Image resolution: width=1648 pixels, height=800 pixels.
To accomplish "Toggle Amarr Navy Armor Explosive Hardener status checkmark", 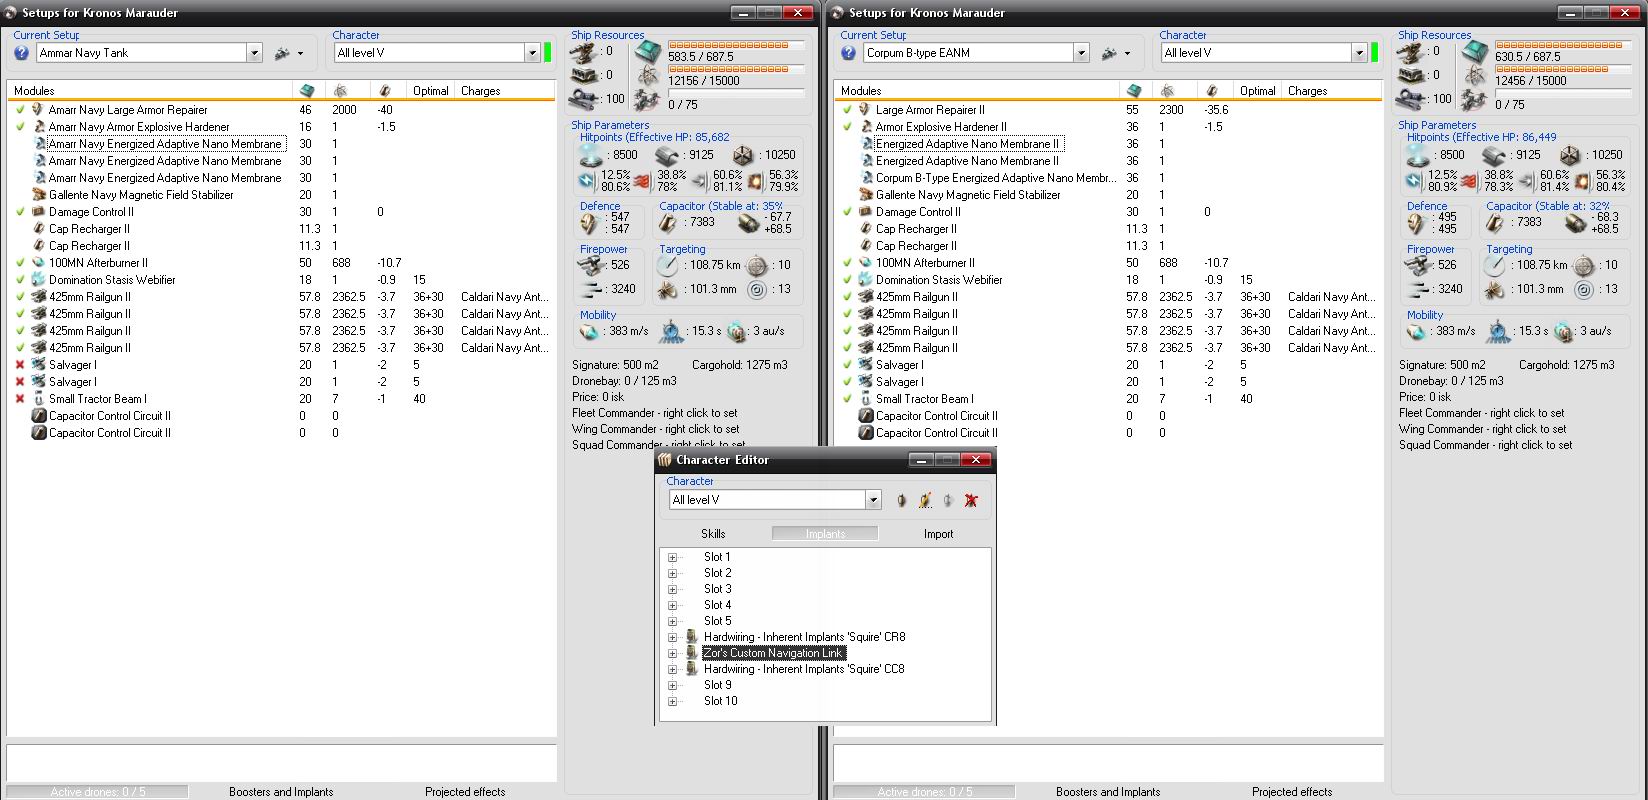I will pos(20,127).
